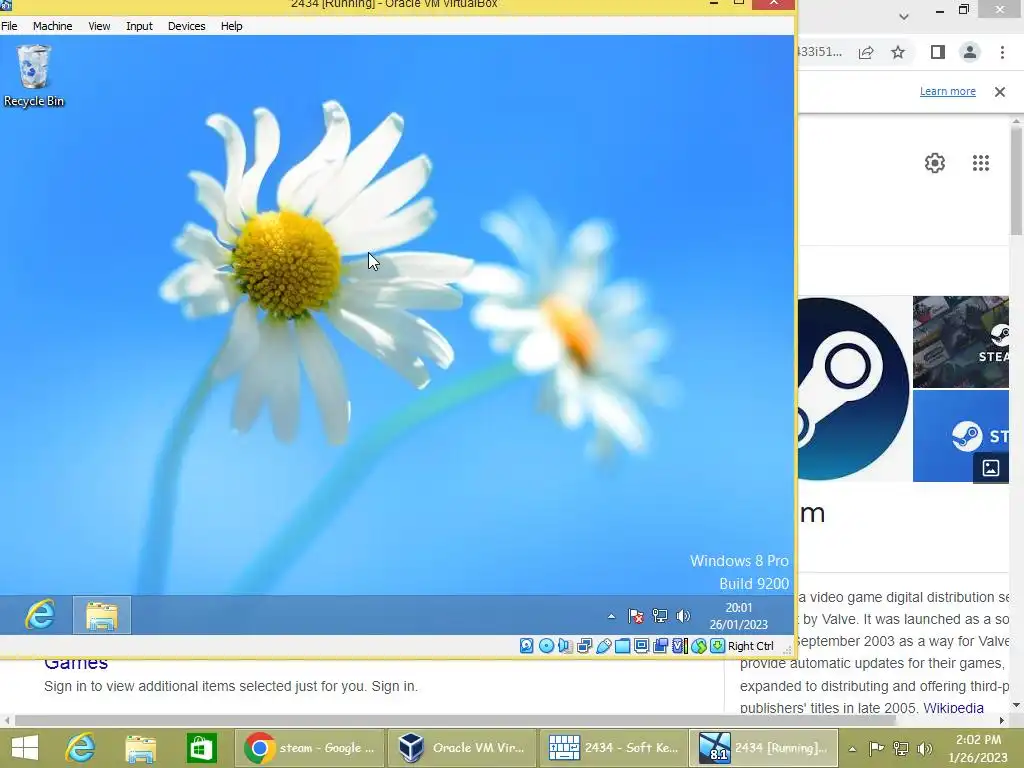Screen dimensions: 1024x768
Task: Share this page icon in Chrome
Action: [x=866, y=52]
